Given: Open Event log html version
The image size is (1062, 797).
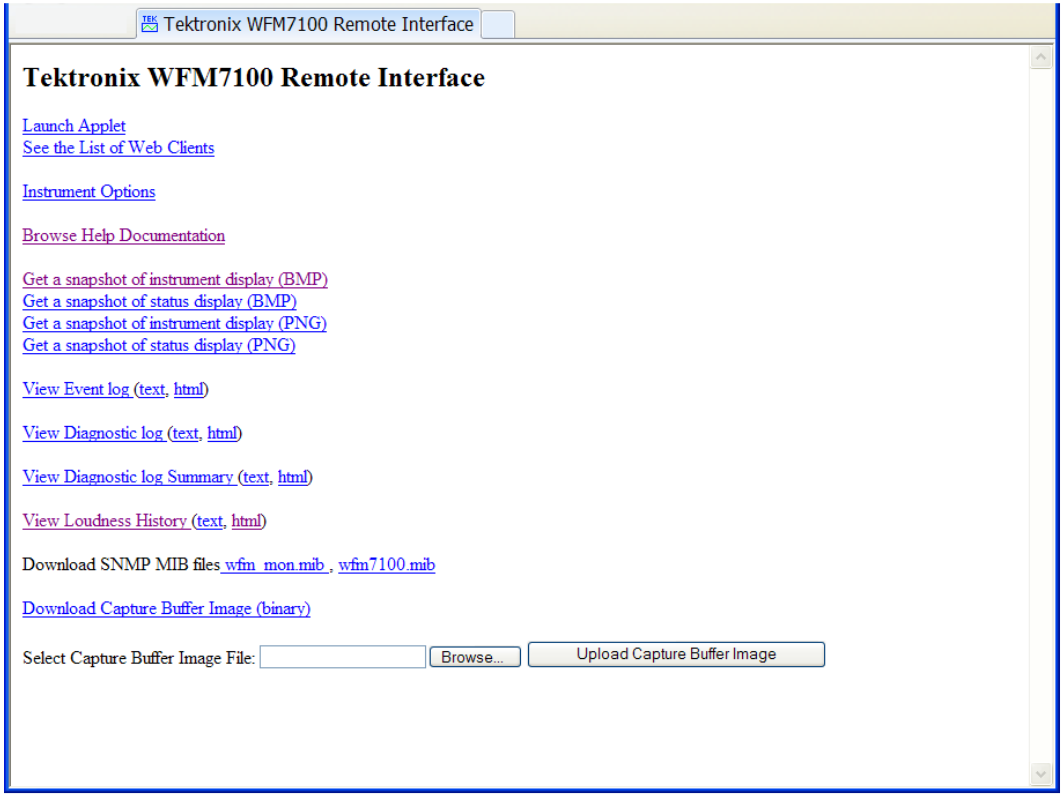Looking at the screenshot, I should click(189, 389).
